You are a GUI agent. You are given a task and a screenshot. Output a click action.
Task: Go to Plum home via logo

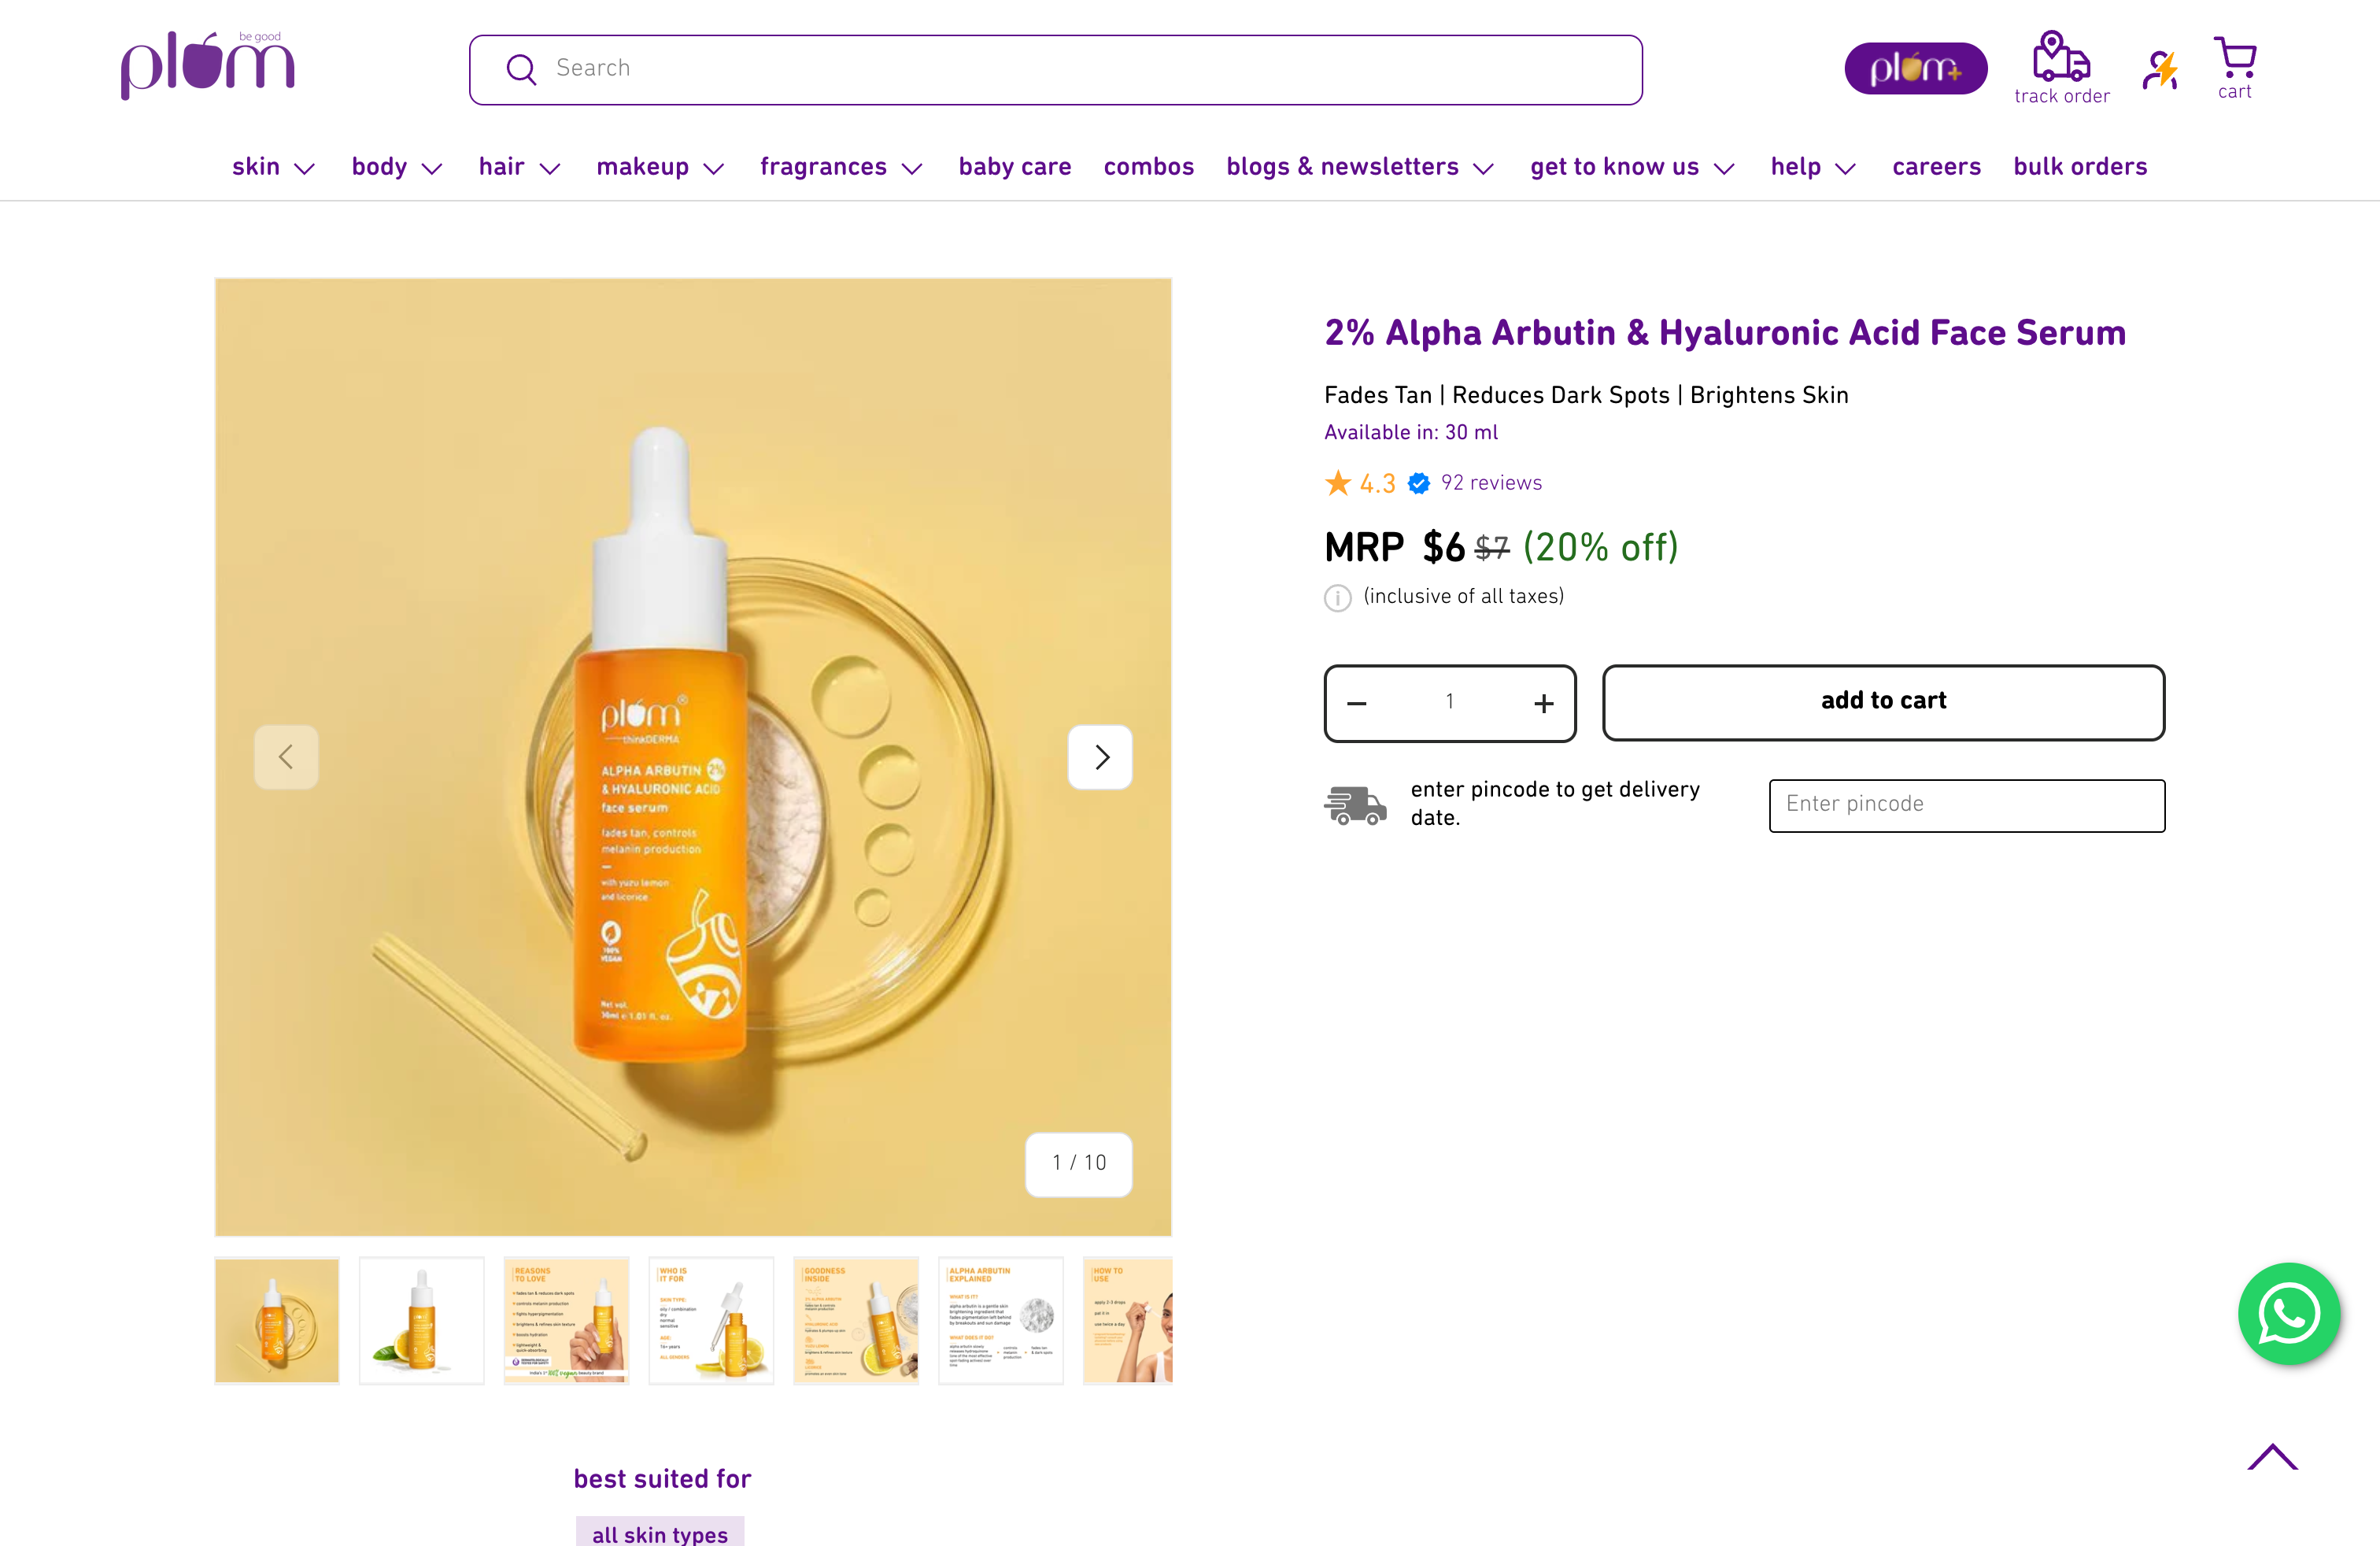(x=208, y=65)
